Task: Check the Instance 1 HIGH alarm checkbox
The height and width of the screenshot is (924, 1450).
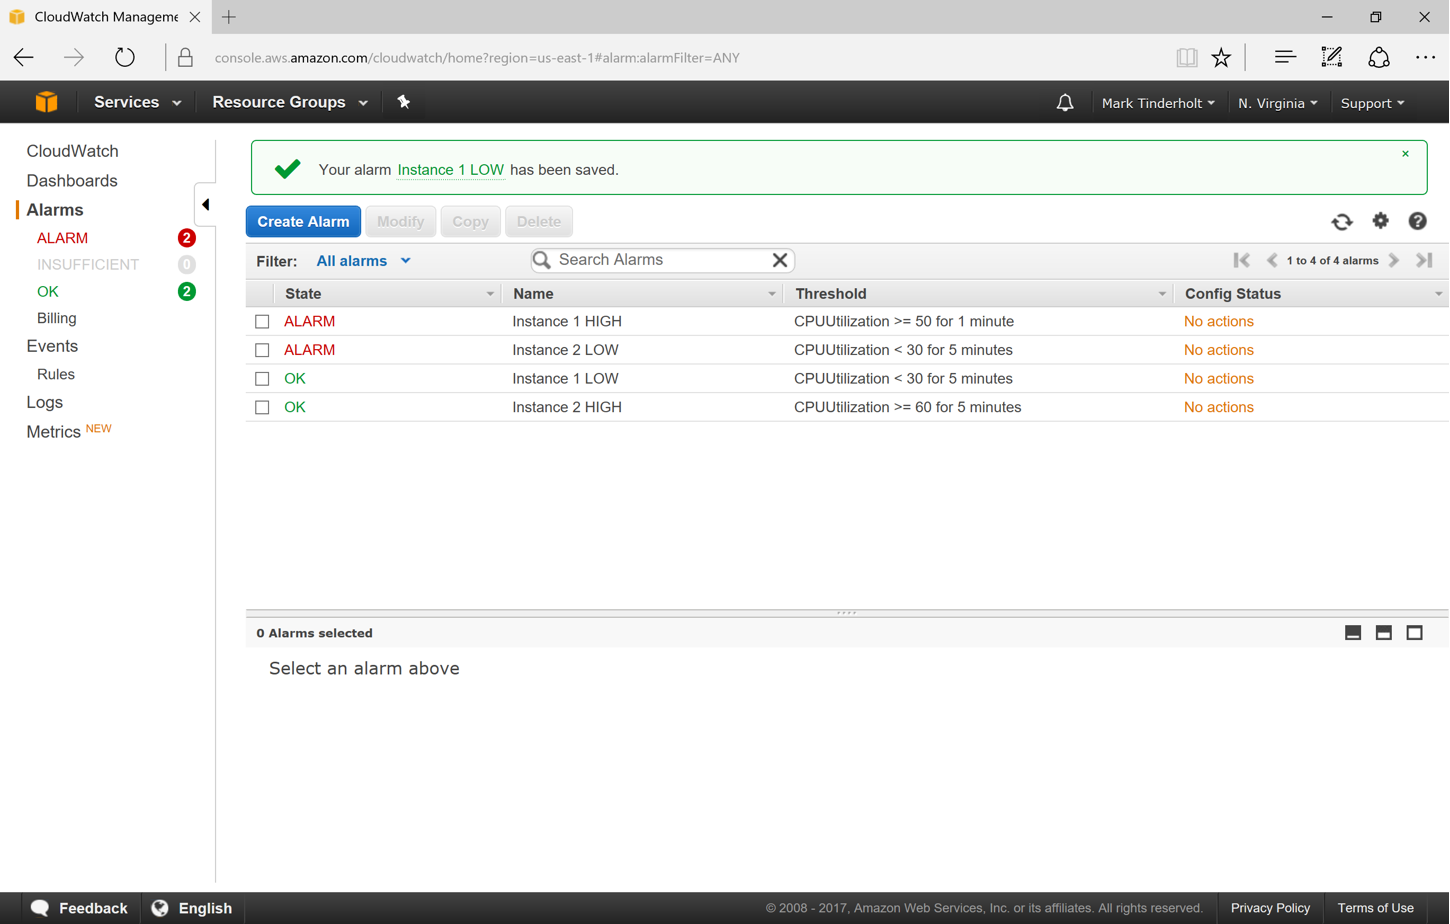Action: [x=262, y=322]
